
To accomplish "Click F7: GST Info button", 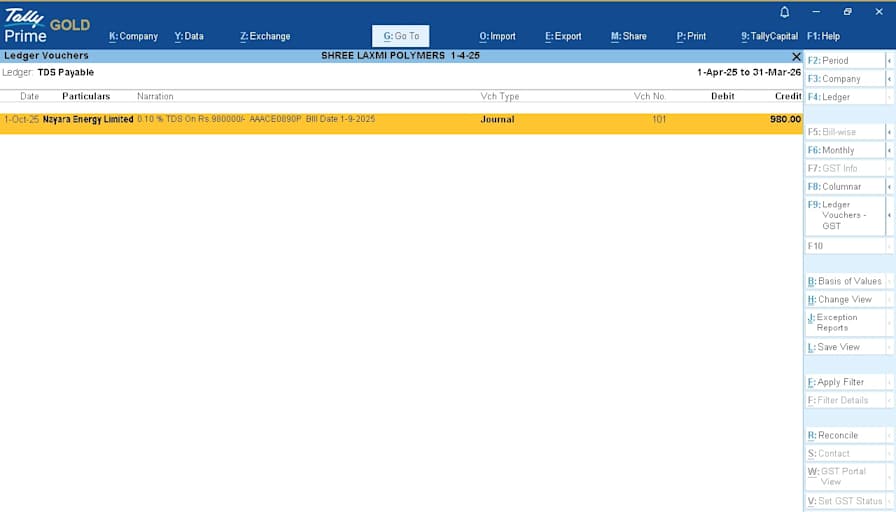I will (845, 169).
